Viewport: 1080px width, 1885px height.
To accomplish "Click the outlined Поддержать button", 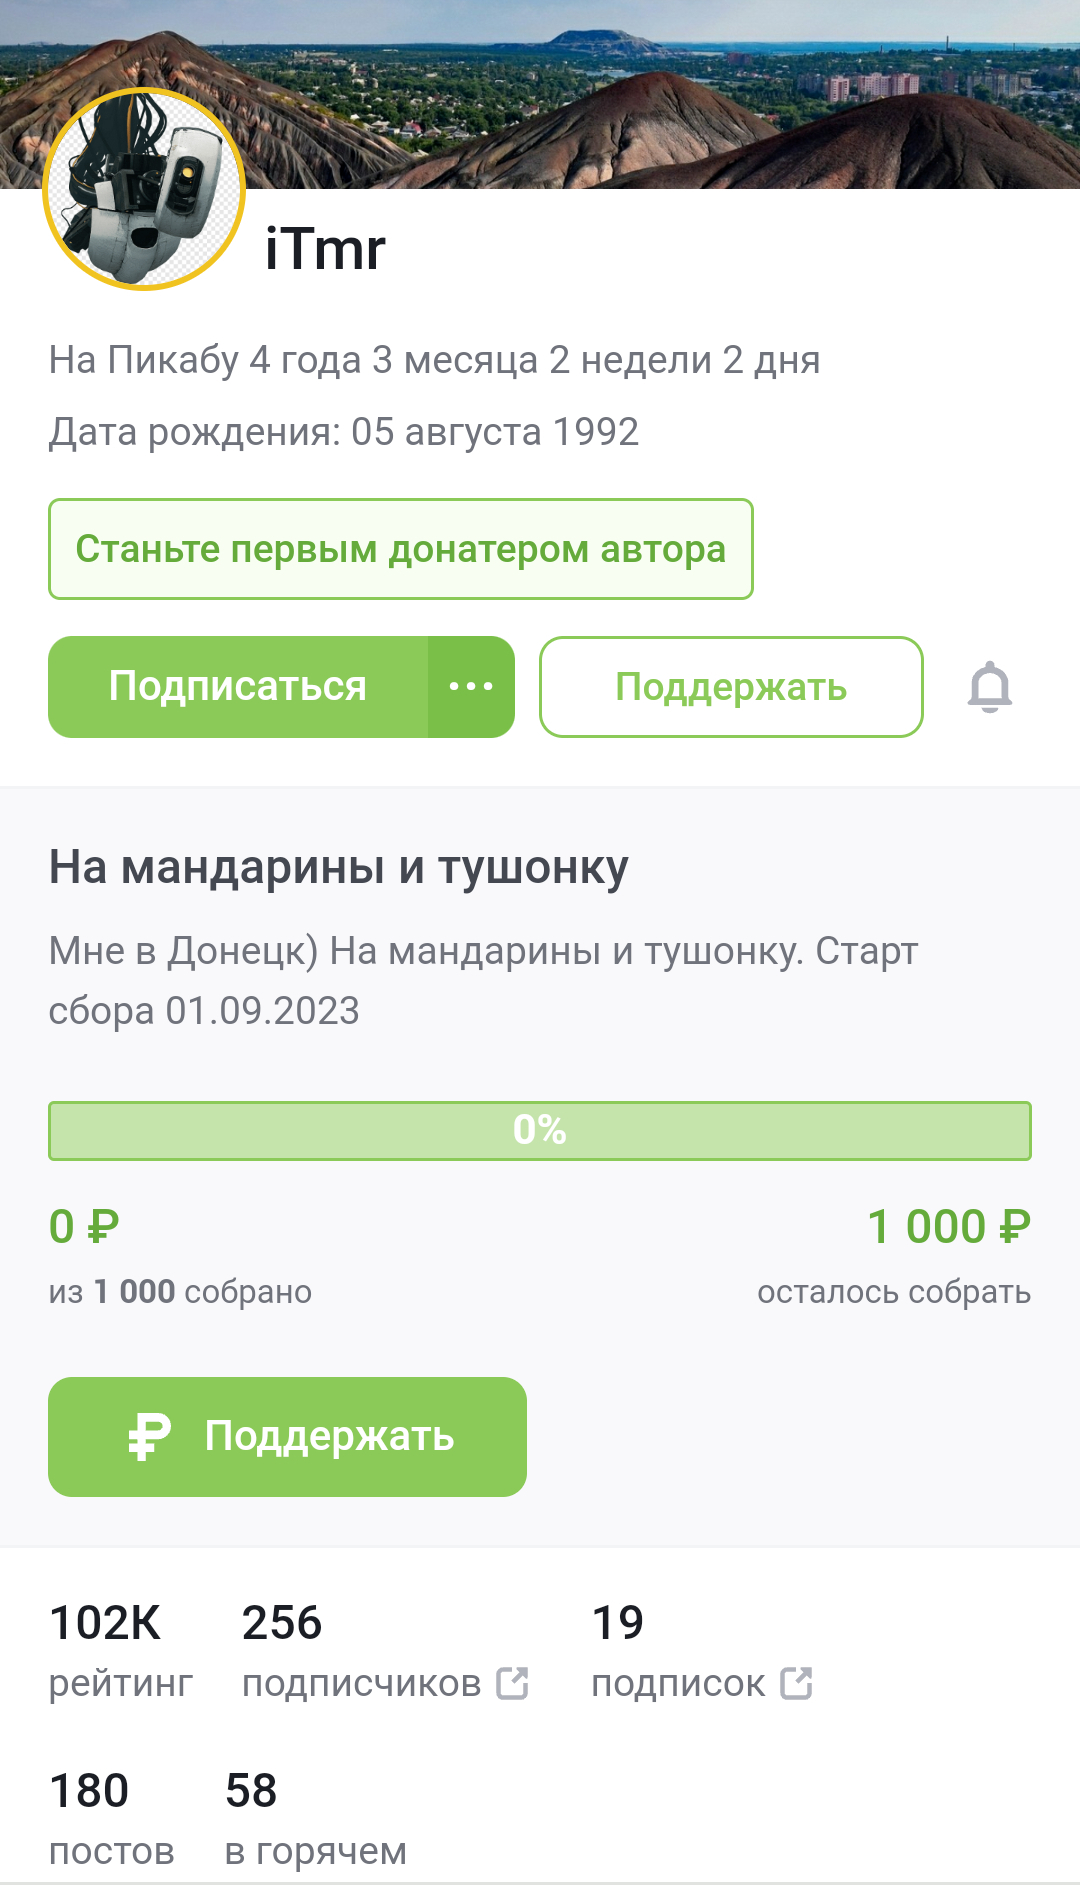I will (x=731, y=687).
